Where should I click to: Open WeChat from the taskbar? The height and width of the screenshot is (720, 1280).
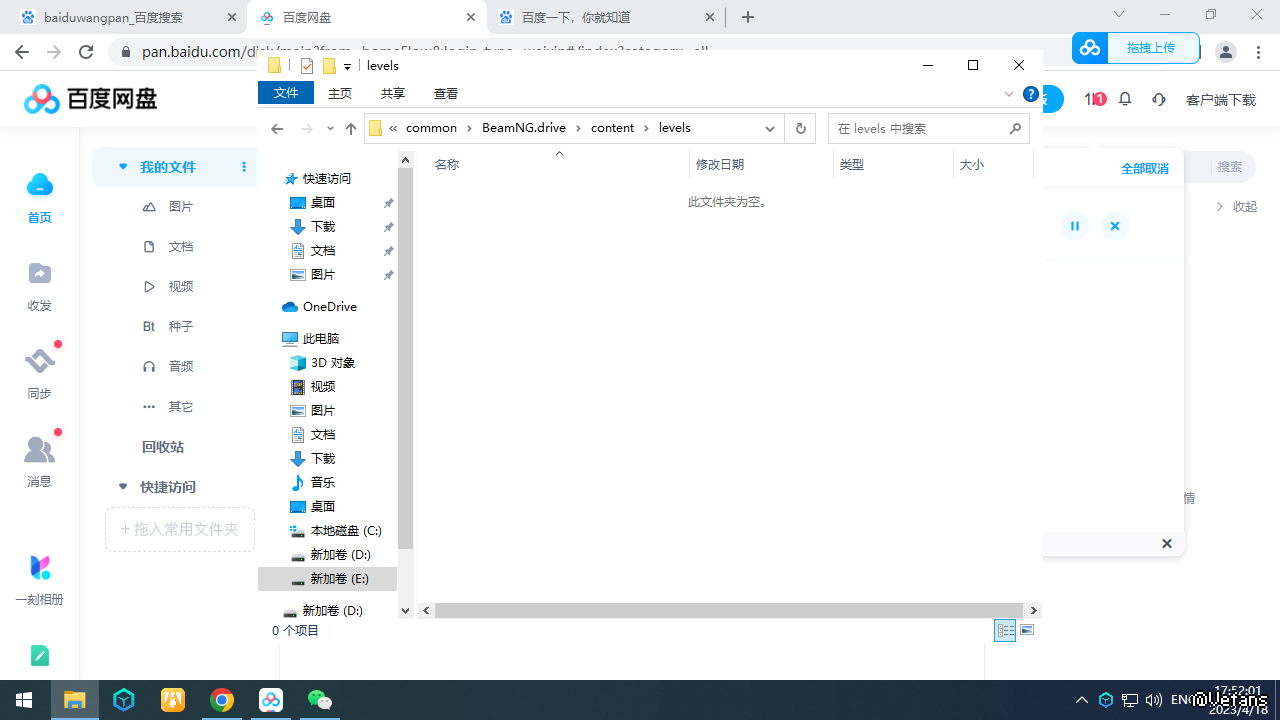pyautogui.click(x=320, y=700)
